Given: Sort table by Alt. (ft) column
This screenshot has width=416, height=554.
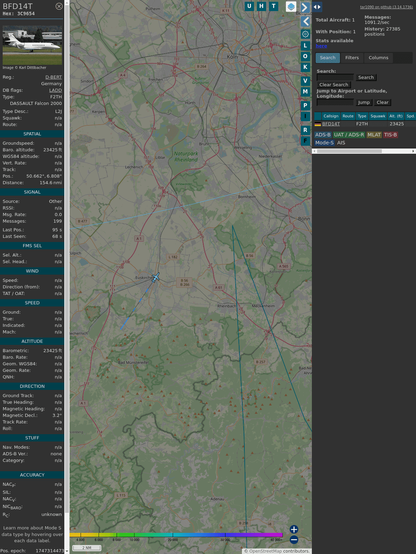Looking at the screenshot, I should click(x=396, y=116).
